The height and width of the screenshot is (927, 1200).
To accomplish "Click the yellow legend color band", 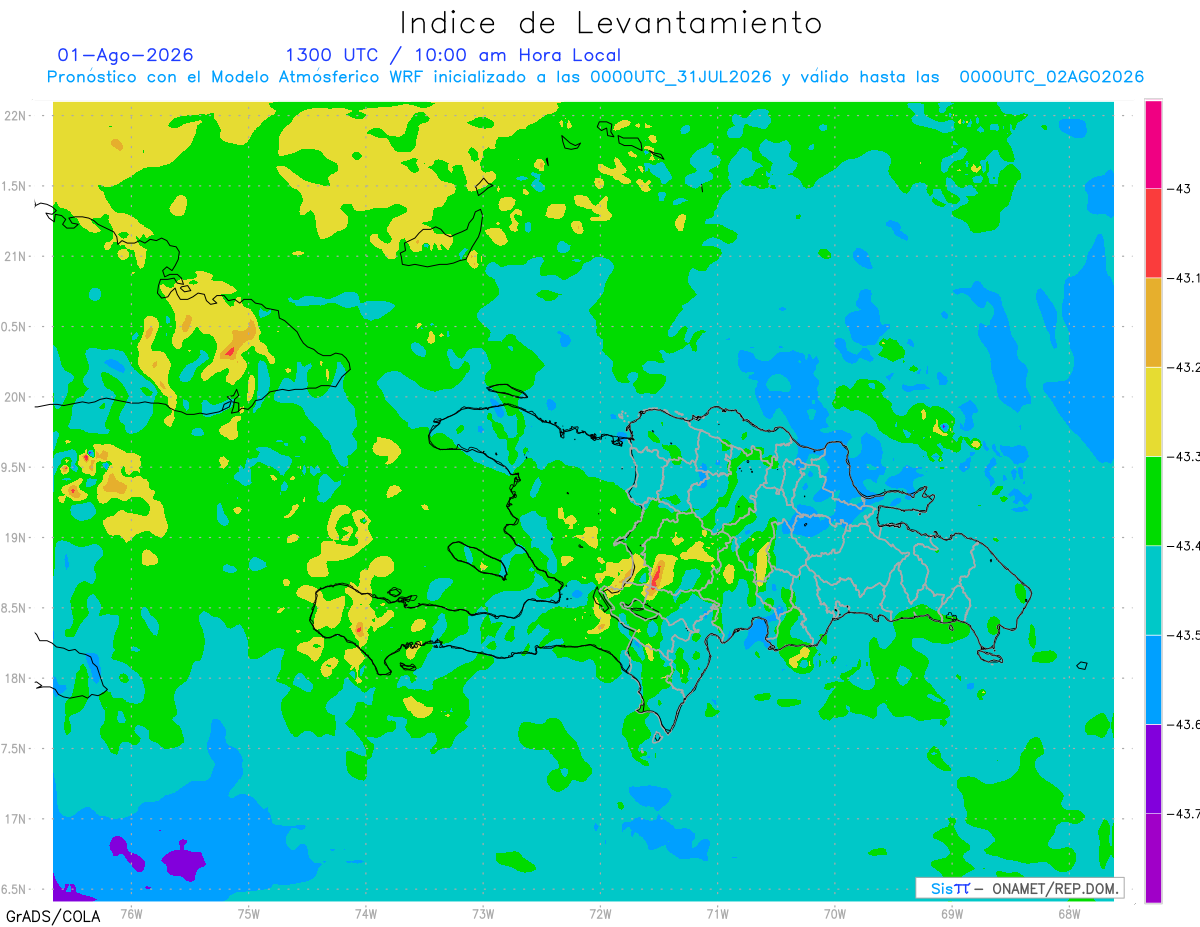I will click(1153, 411).
